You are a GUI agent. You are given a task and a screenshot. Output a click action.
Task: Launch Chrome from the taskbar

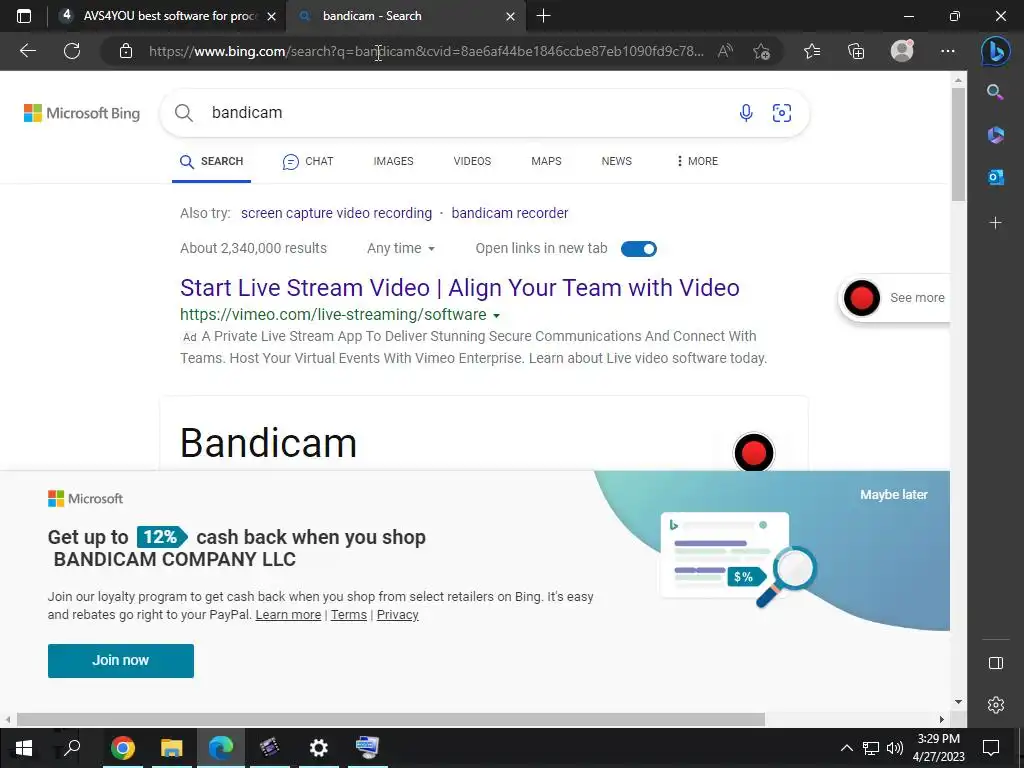point(123,748)
